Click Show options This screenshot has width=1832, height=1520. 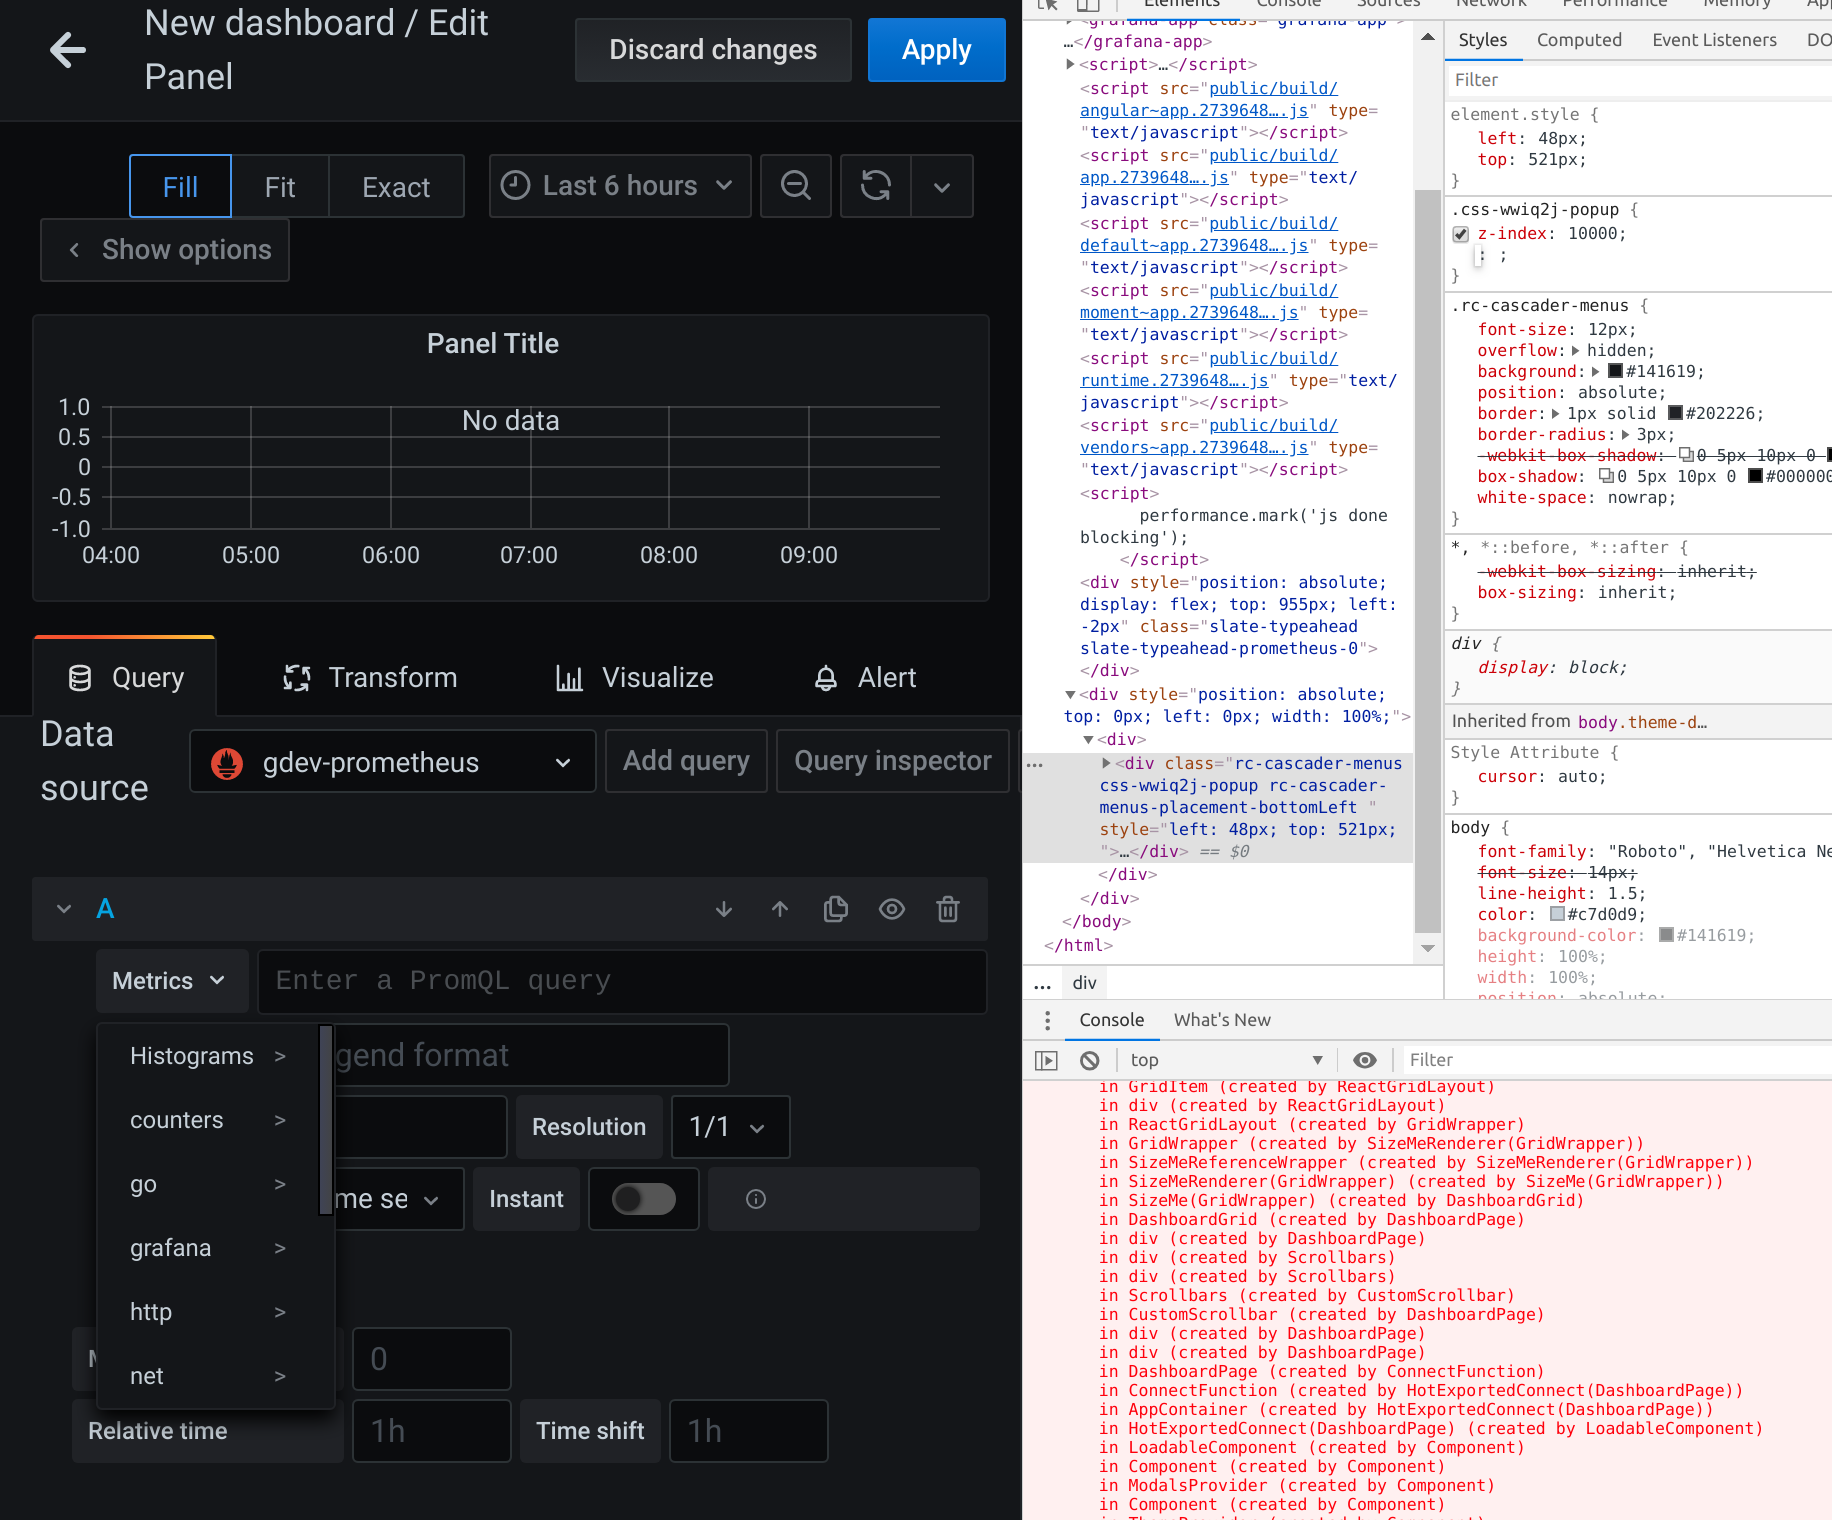coord(165,250)
